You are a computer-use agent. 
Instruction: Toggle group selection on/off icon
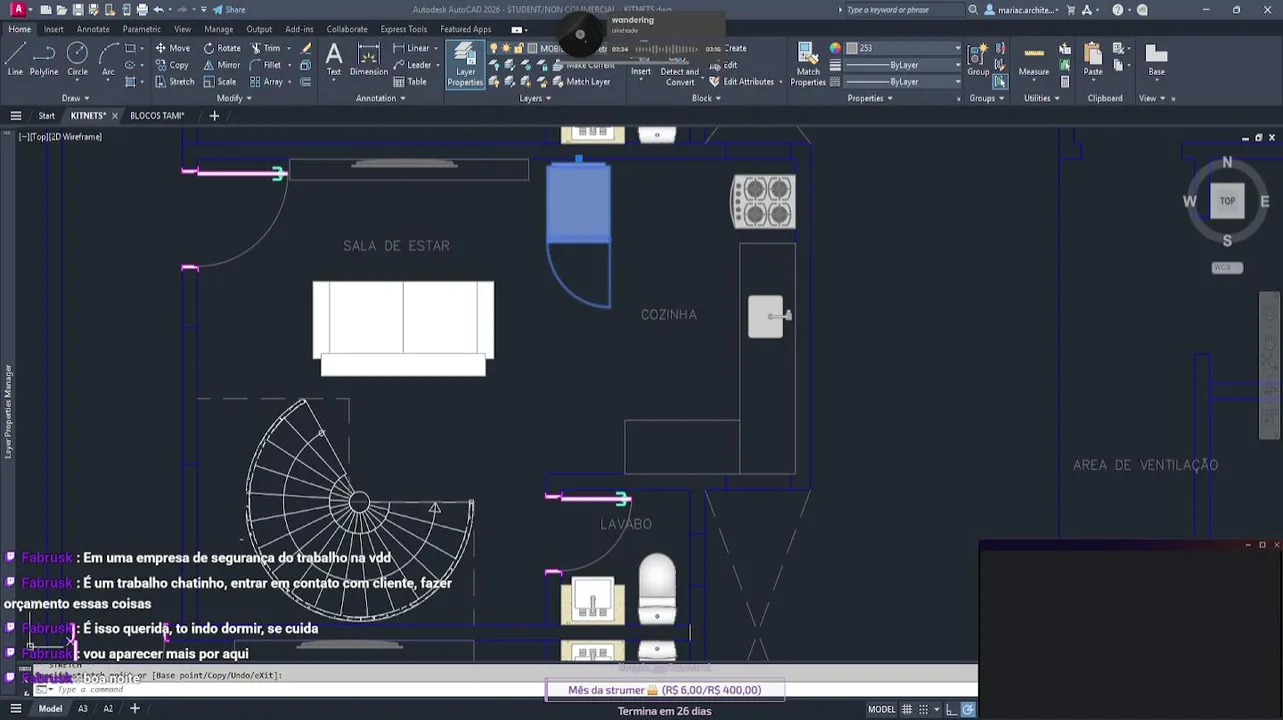point(1000,82)
